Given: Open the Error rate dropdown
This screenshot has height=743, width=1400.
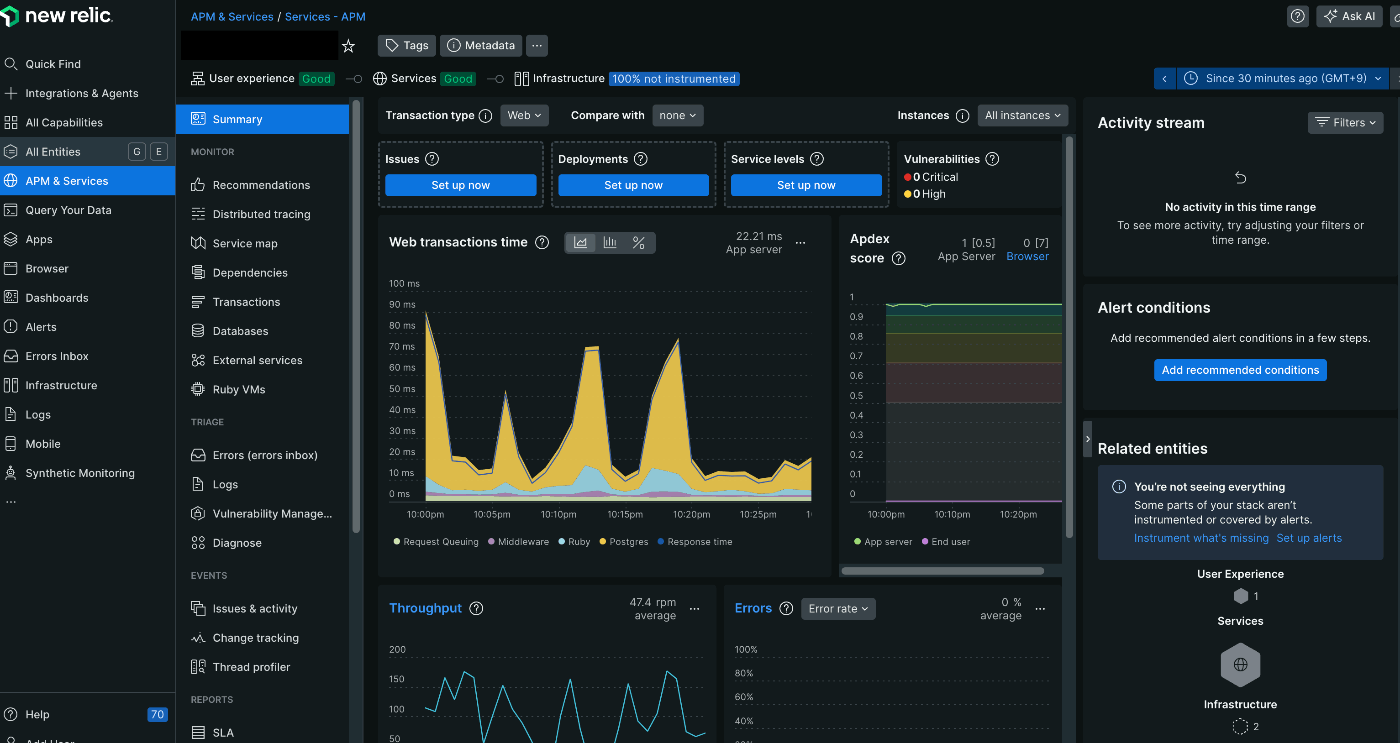Looking at the screenshot, I should 838,608.
